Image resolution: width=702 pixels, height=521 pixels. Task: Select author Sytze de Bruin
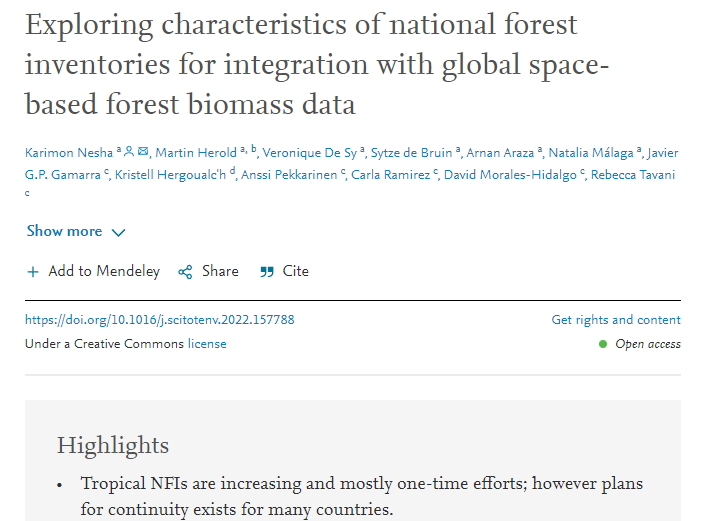pos(411,153)
